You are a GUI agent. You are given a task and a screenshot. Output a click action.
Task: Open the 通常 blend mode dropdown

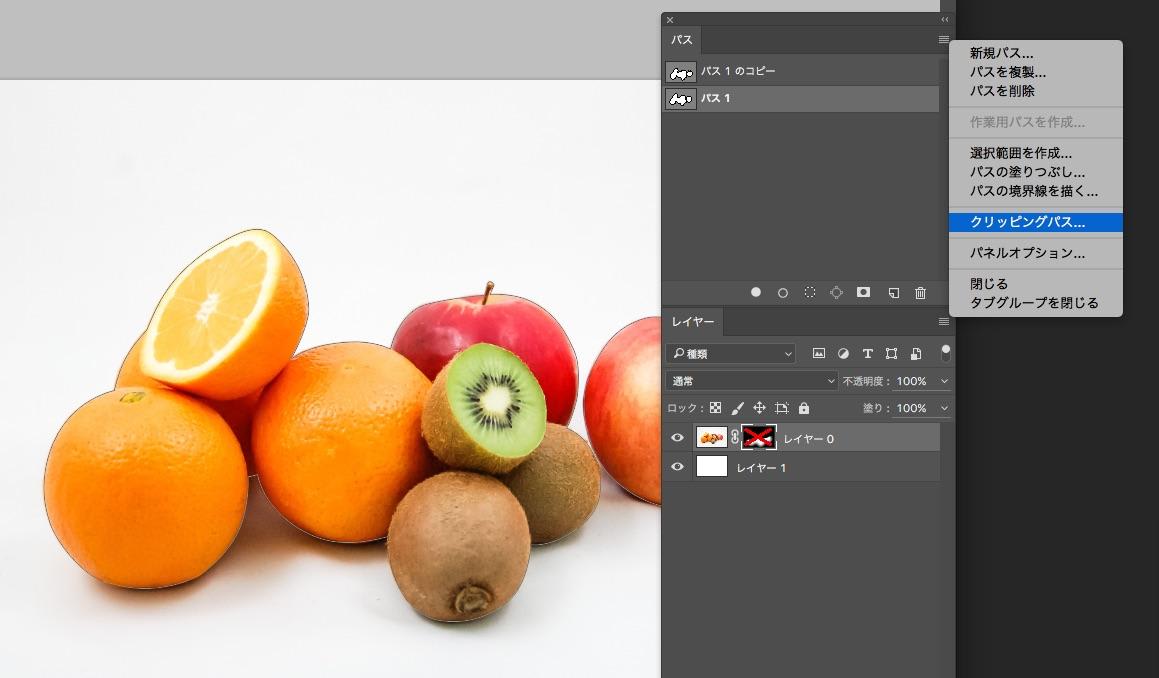pyautogui.click(x=752, y=381)
